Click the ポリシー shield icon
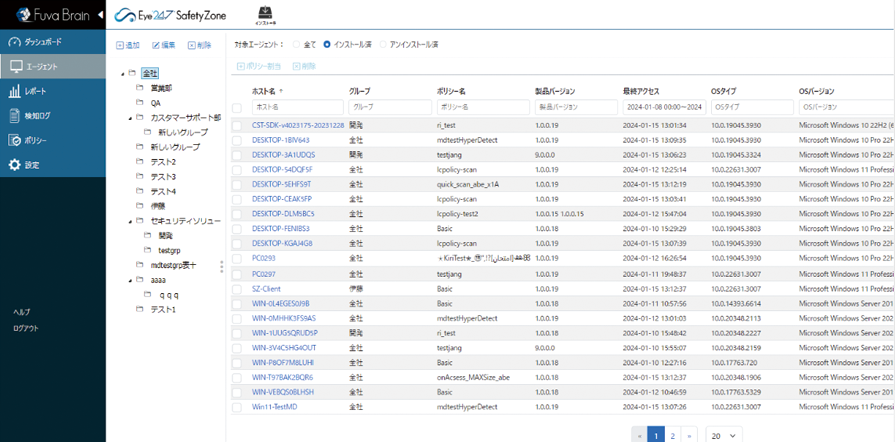This screenshot has height=442, width=895. tap(15, 140)
